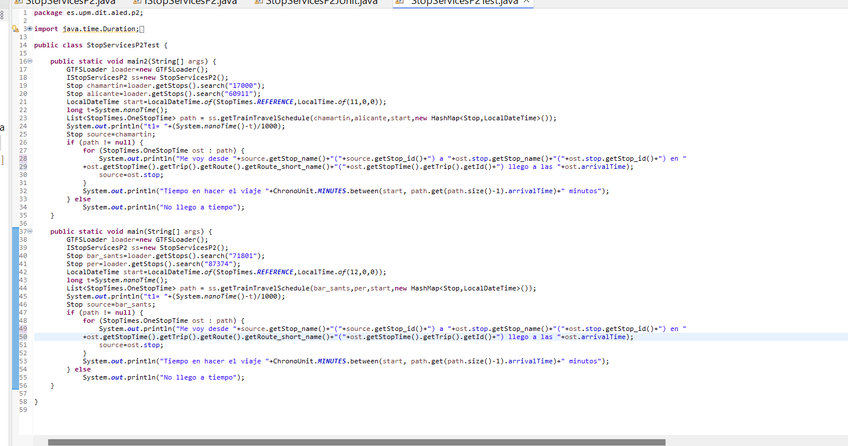Screen dimensions: 848x446
Task: Click the string literal "60911" in alicante line
Action: (x=239, y=94)
